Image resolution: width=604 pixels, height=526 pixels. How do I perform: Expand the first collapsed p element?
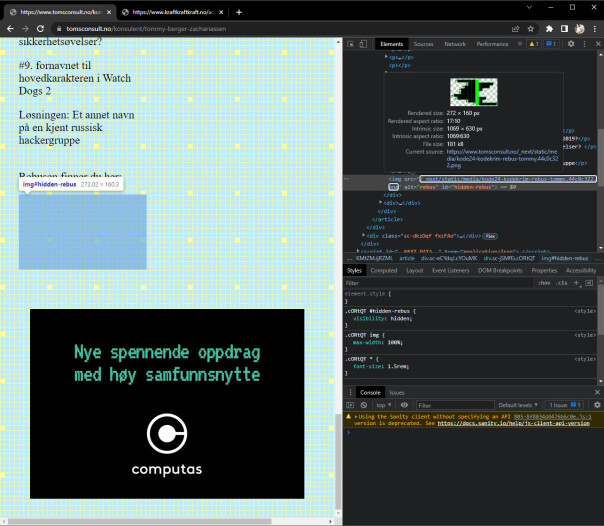pos(386,57)
